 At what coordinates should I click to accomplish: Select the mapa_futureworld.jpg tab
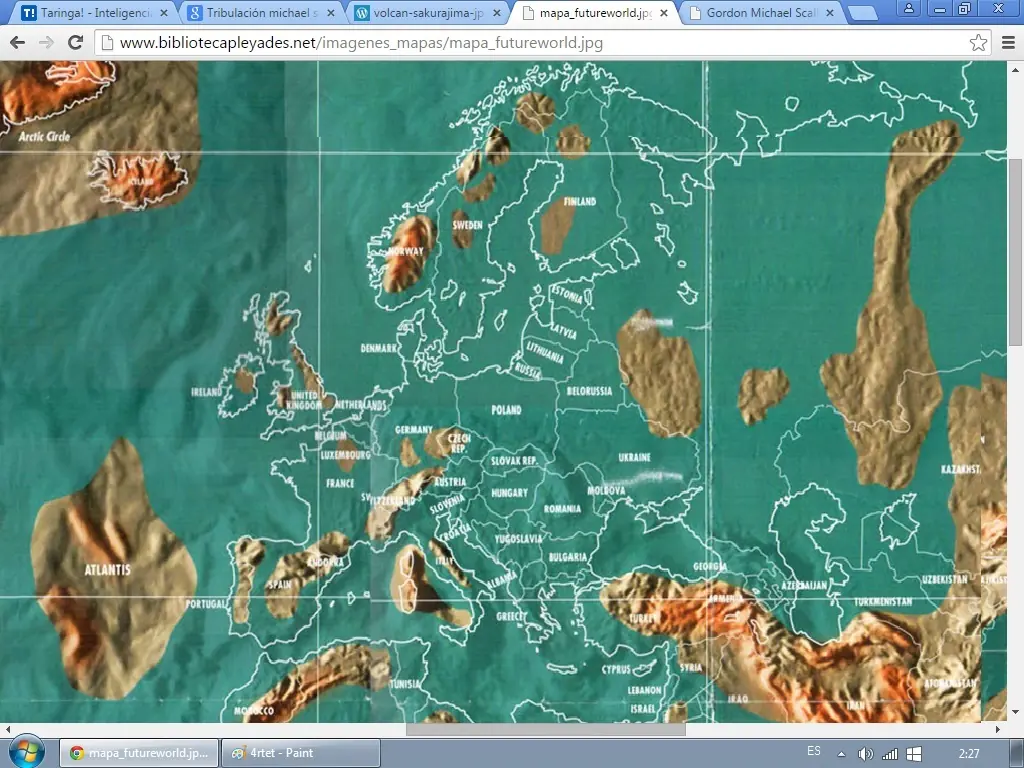pyautogui.click(x=594, y=12)
